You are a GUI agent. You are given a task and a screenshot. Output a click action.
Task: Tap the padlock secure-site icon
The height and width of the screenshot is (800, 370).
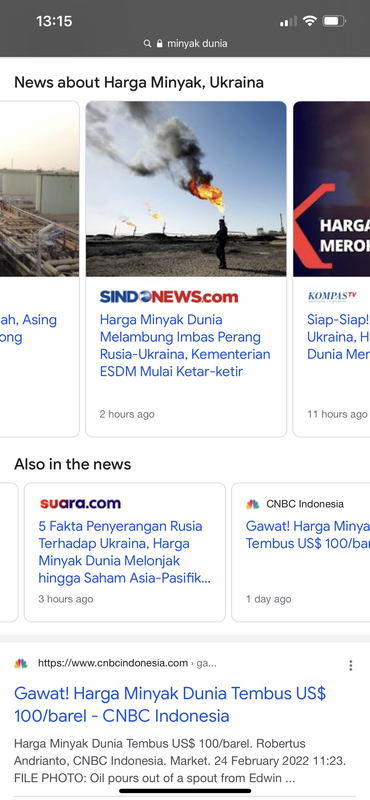point(159,44)
